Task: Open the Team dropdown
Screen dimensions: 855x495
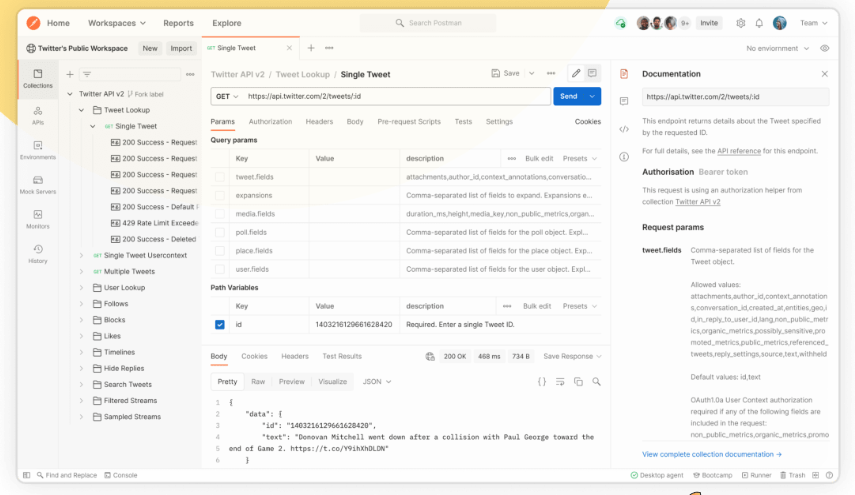Action: (814, 23)
